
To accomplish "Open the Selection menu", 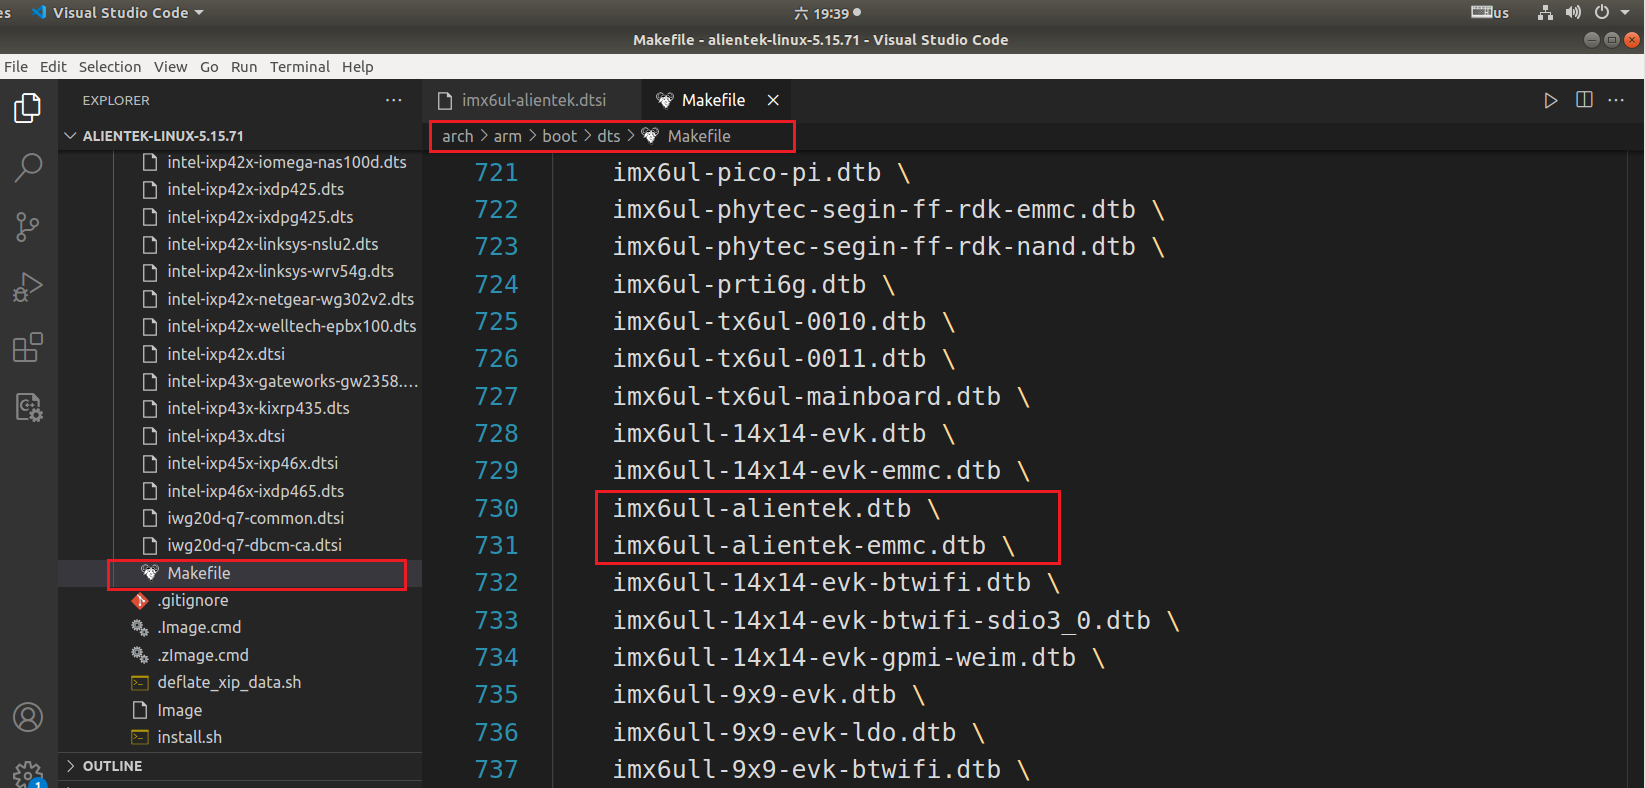I will pos(110,67).
